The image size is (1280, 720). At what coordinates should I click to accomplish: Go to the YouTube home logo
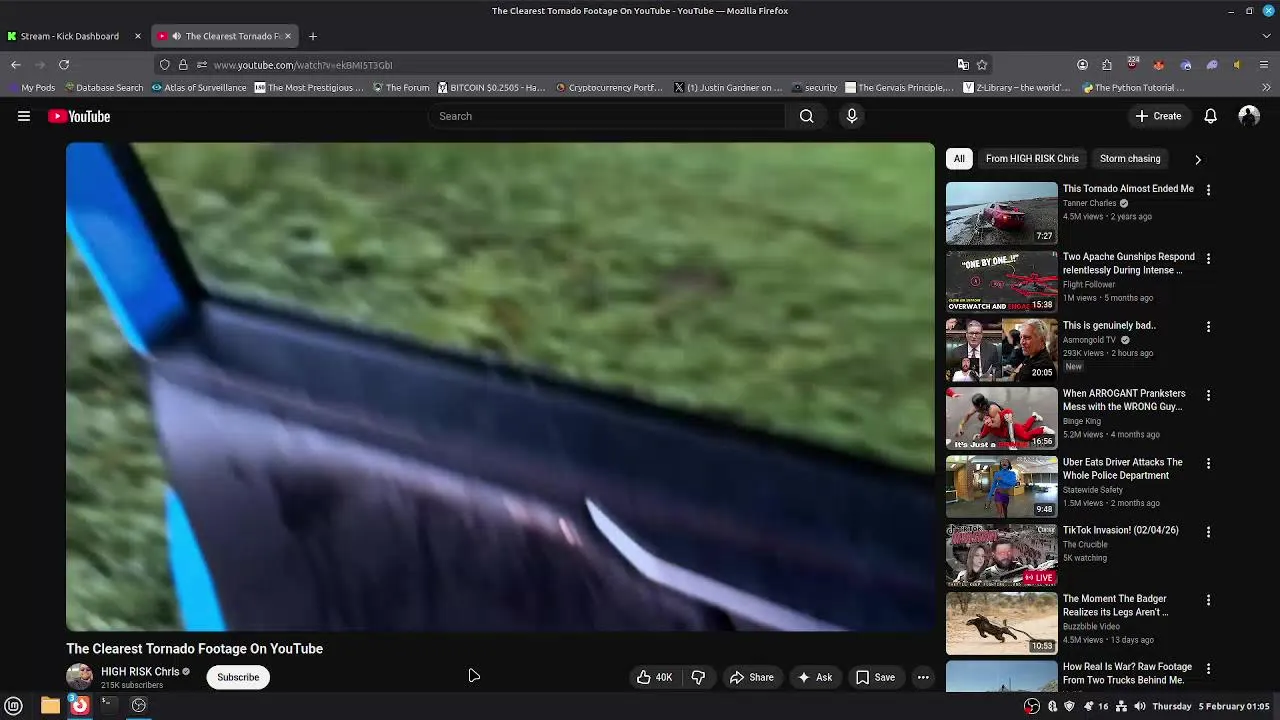click(79, 116)
